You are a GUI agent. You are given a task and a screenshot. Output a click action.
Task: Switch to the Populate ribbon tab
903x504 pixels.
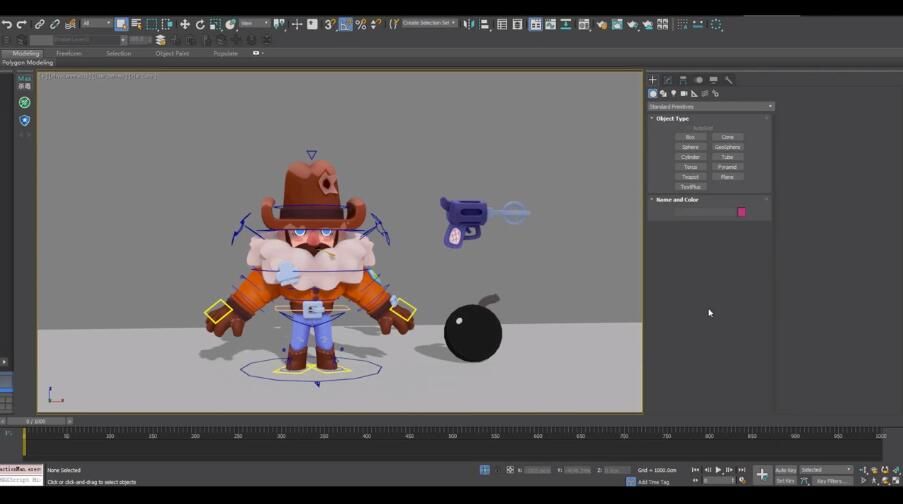225,53
